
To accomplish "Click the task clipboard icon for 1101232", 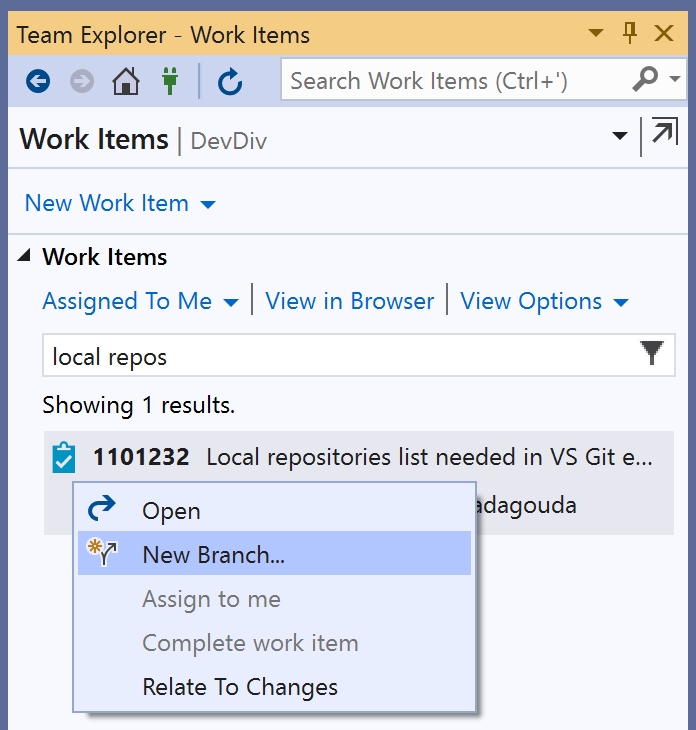I will [x=64, y=457].
